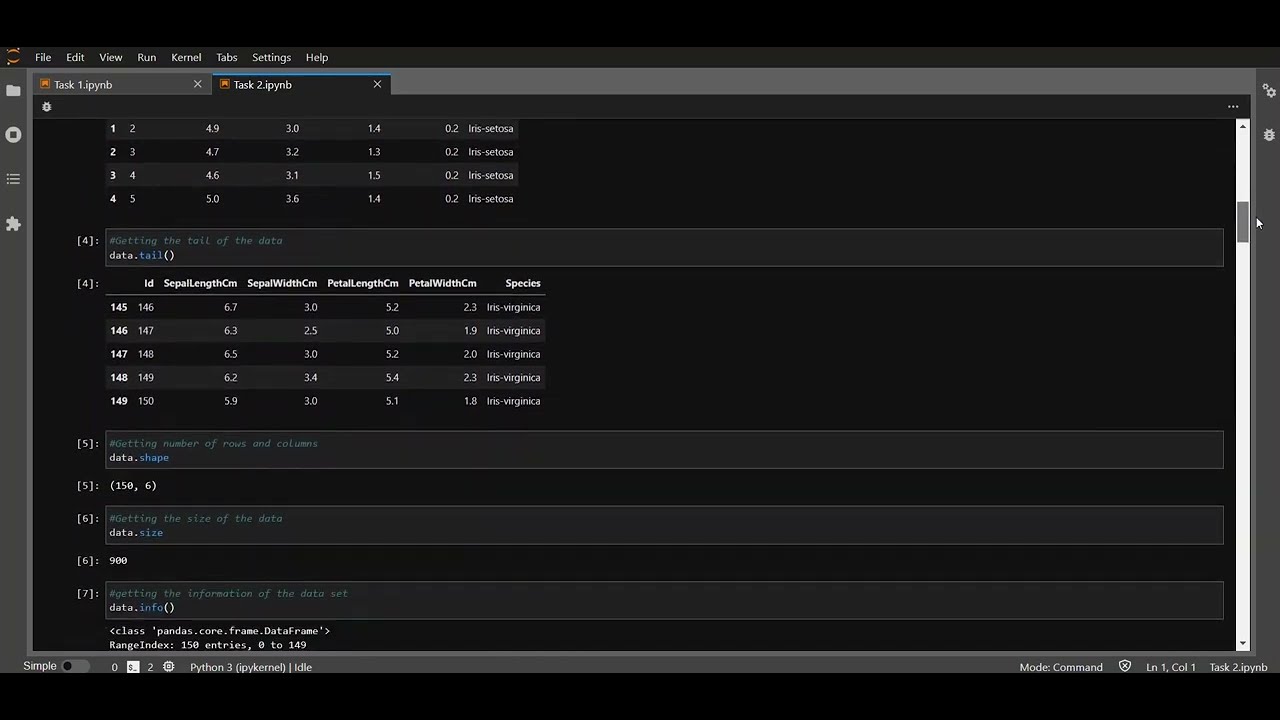Screen dimensions: 1280x720
Task: Click the PetalWidthCm column header
Action: [x=443, y=284]
